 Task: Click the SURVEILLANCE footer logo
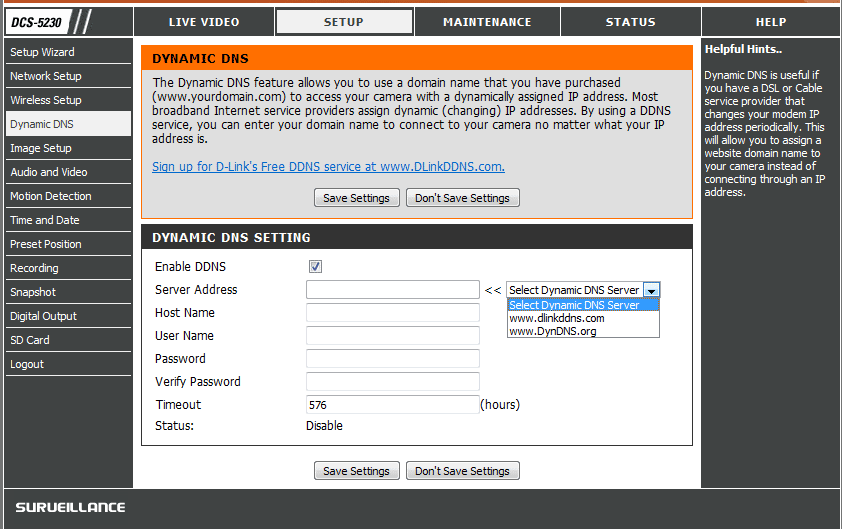click(70, 508)
